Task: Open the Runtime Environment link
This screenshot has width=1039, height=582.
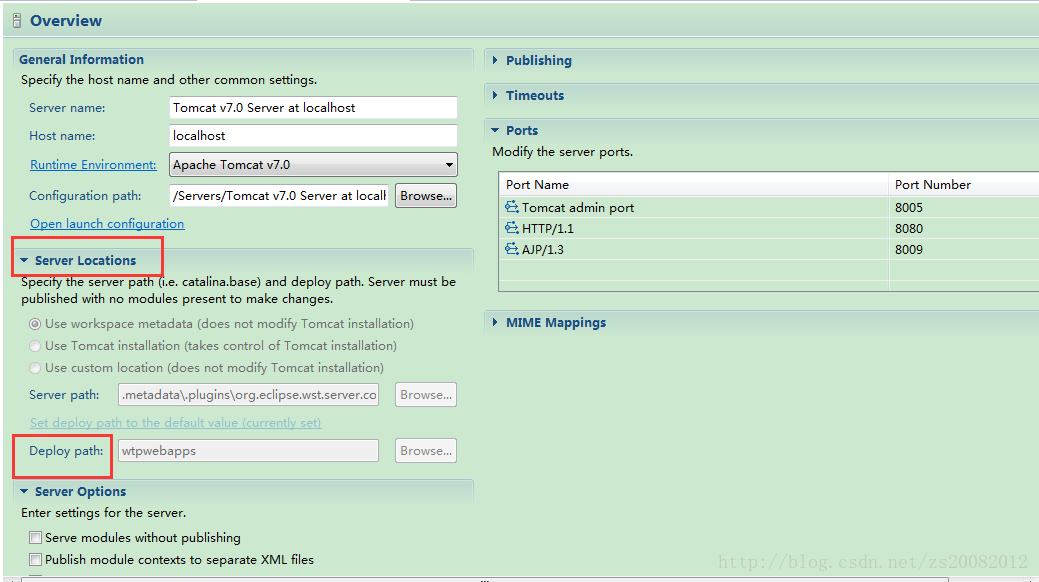Action: 93,164
